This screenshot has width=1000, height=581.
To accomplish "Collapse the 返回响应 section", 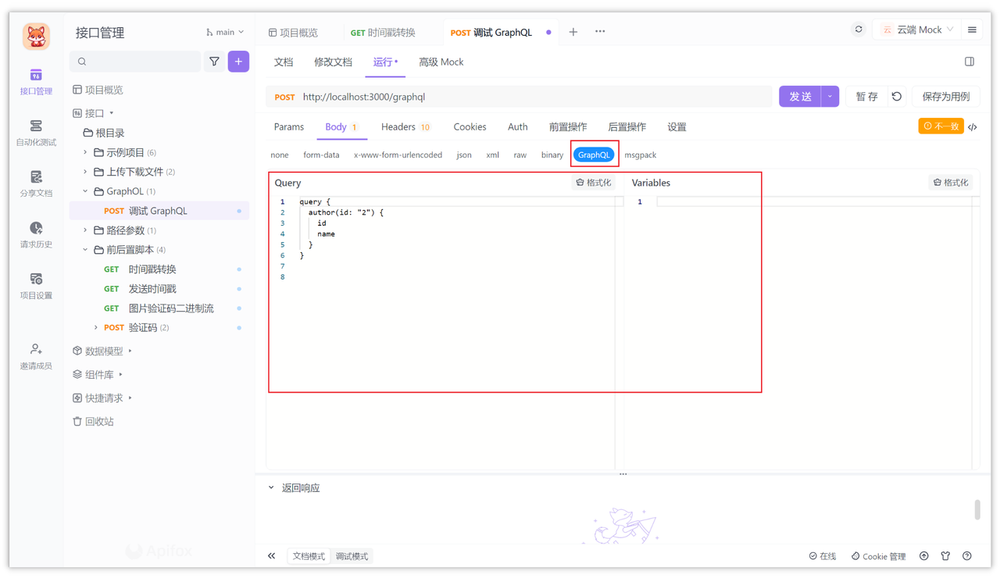I will [x=271, y=488].
